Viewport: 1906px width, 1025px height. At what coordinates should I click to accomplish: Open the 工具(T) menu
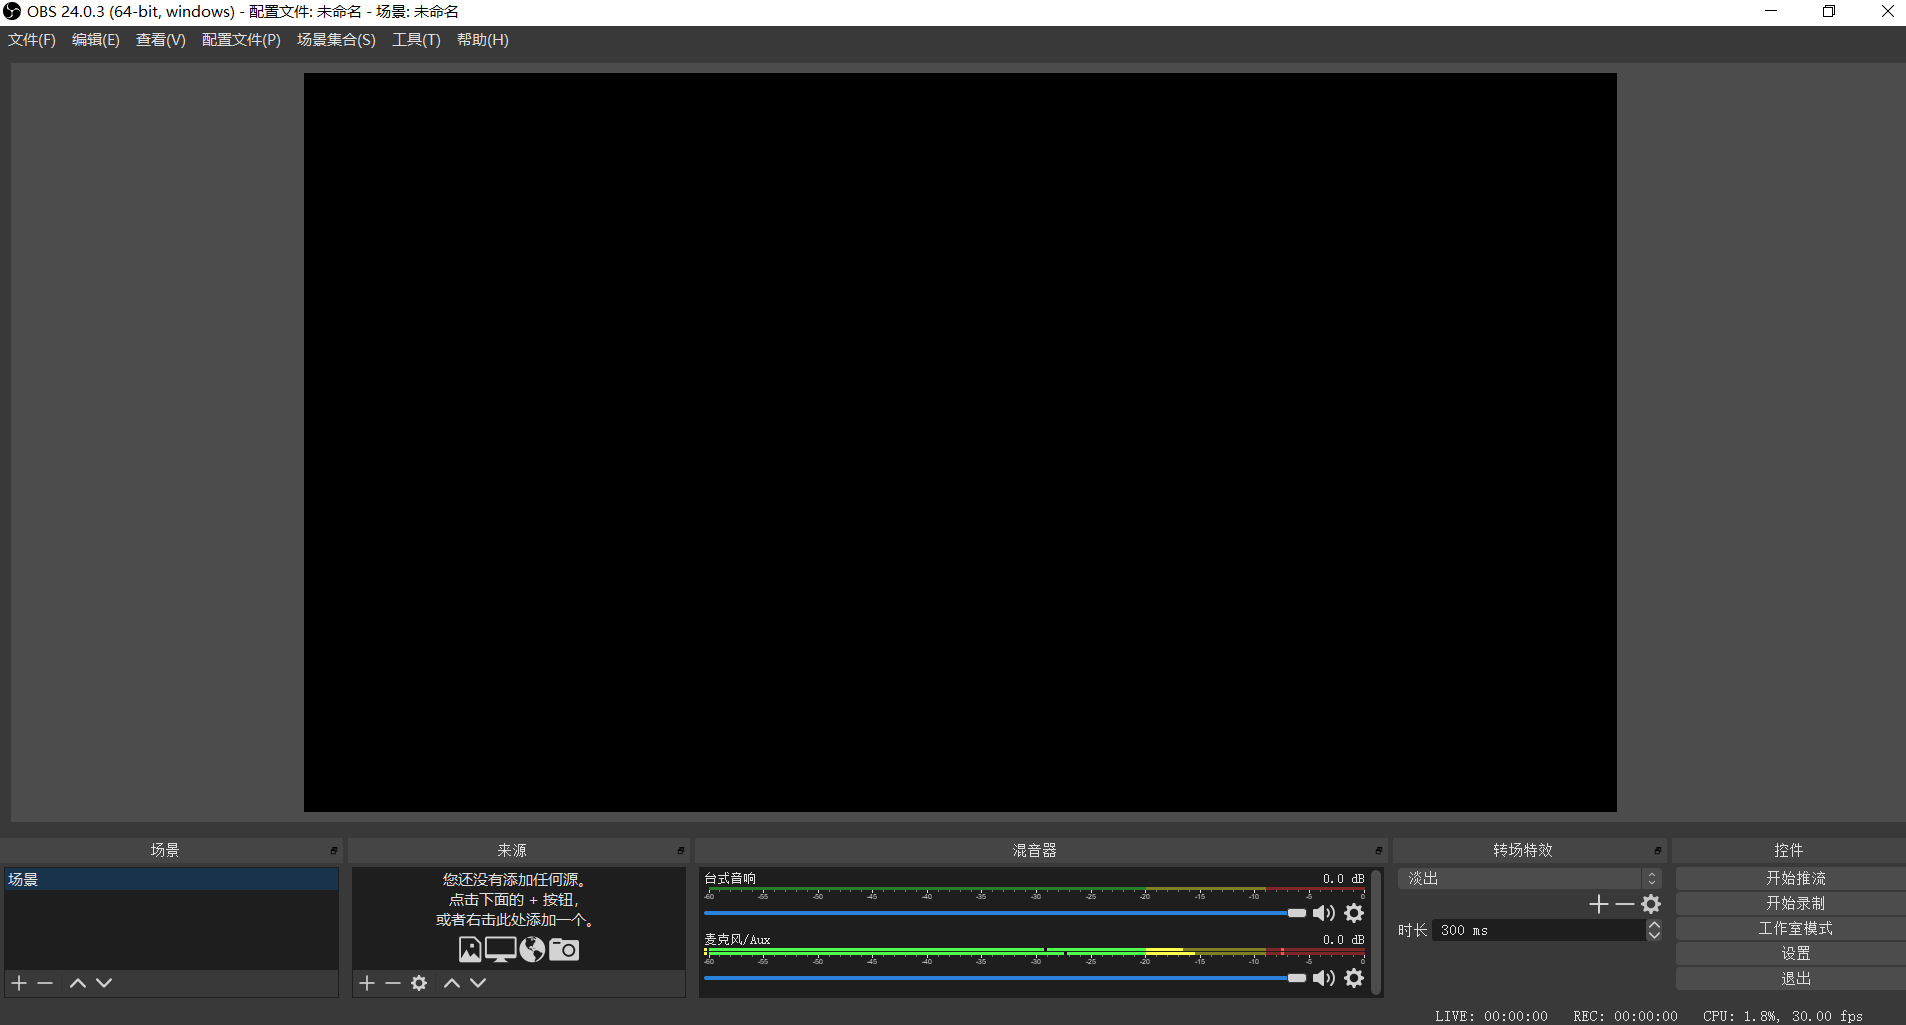[x=416, y=40]
